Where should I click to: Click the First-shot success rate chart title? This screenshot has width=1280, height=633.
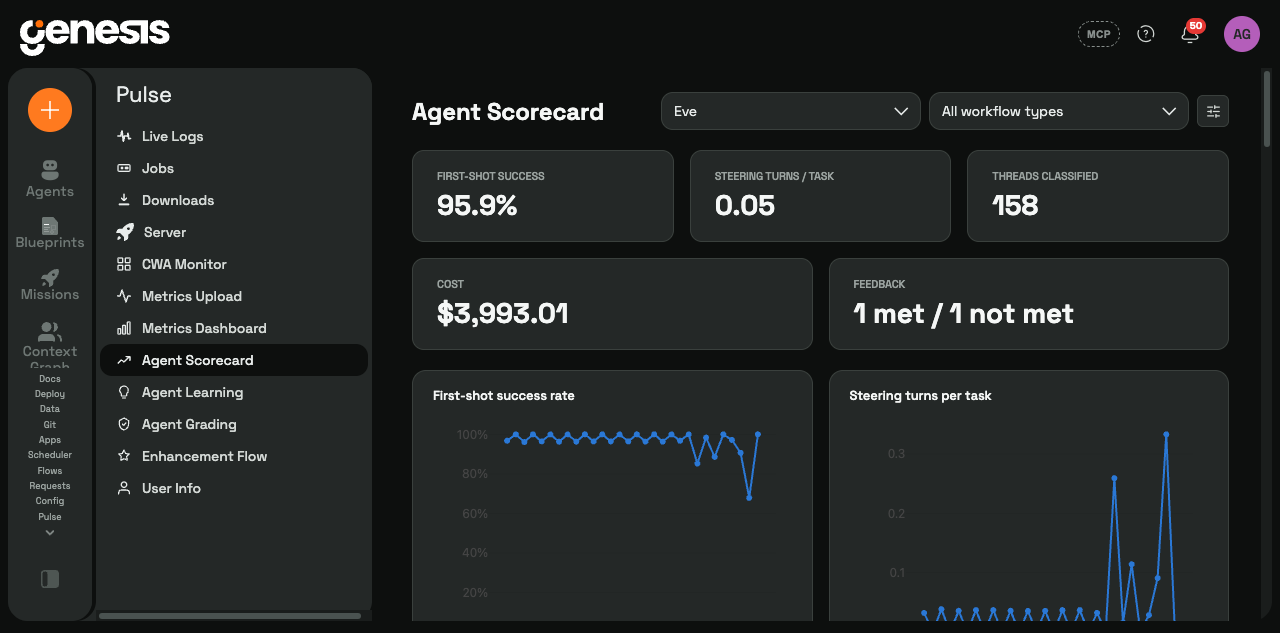pos(504,396)
